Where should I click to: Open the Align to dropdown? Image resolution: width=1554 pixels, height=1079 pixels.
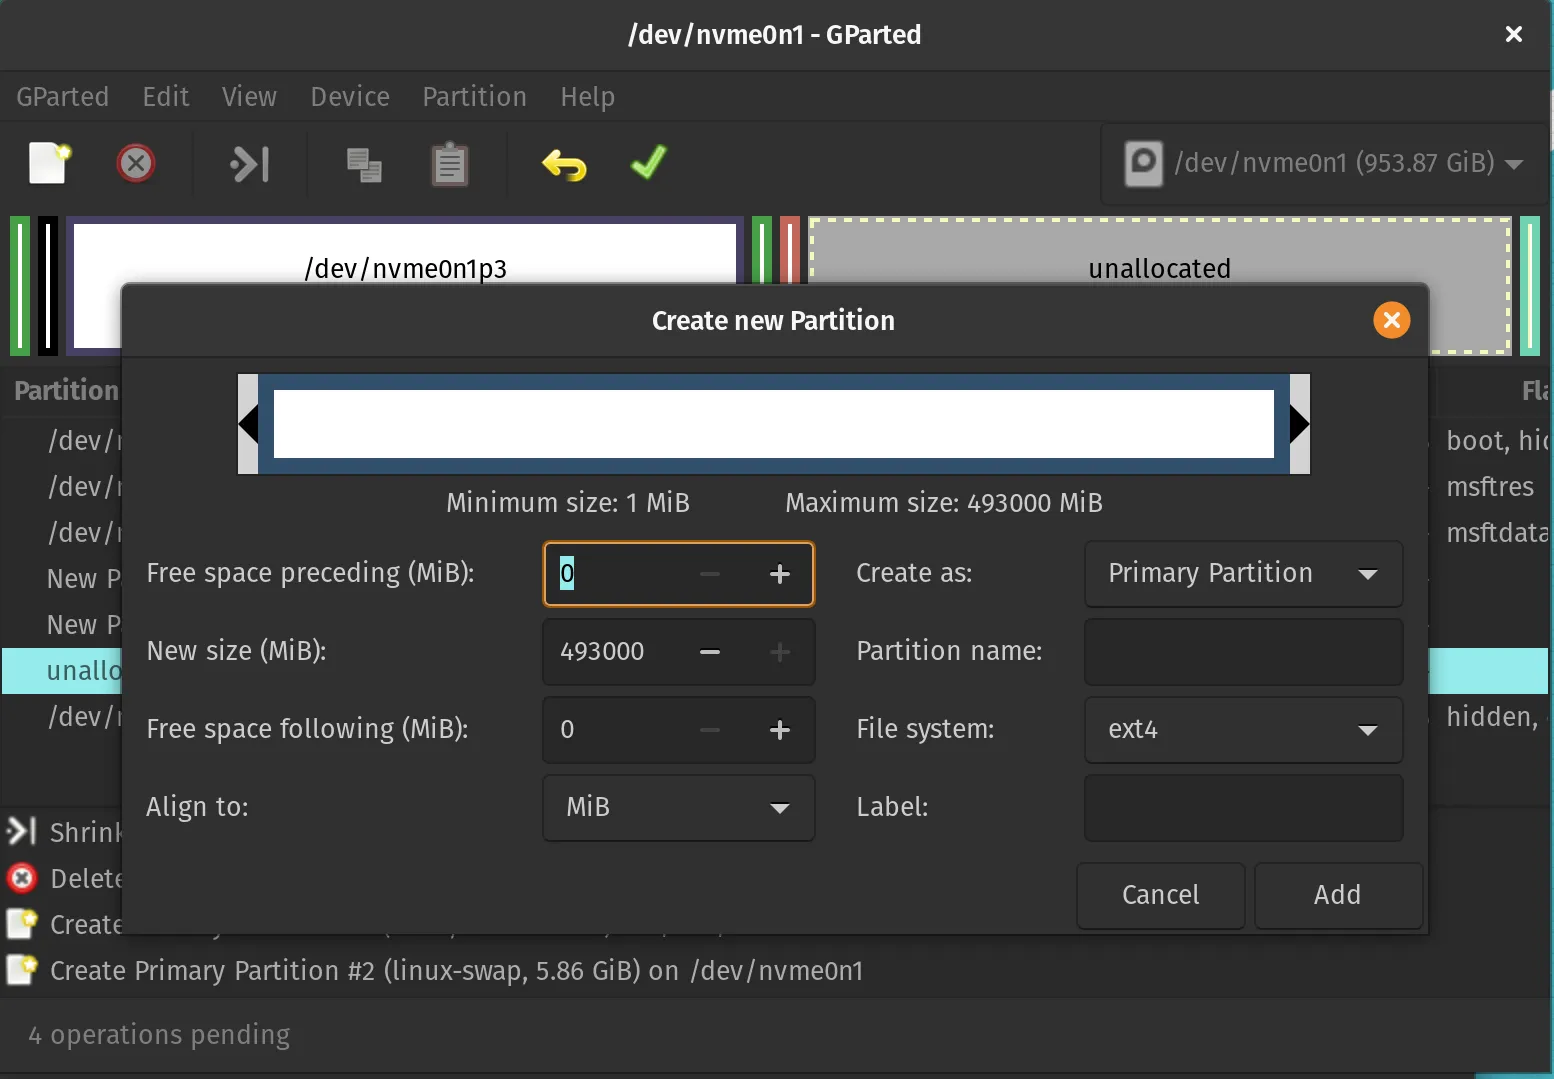point(679,808)
